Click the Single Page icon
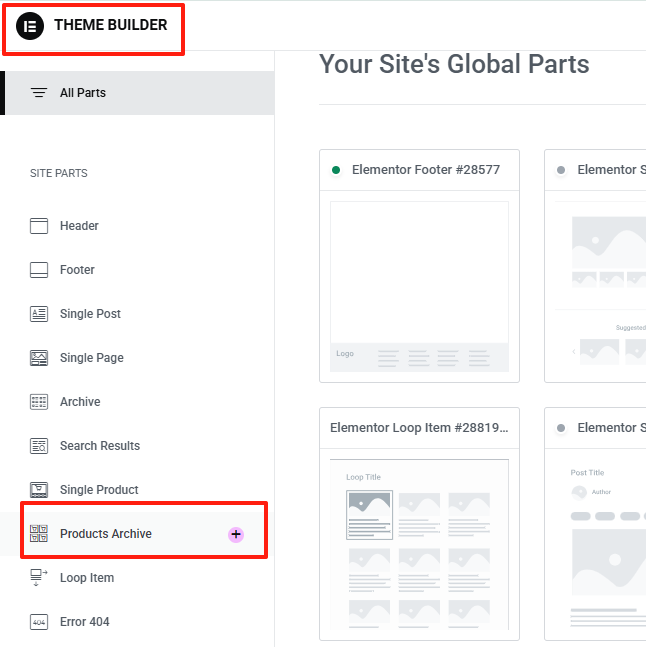This screenshot has width=646, height=647. pos(39,358)
